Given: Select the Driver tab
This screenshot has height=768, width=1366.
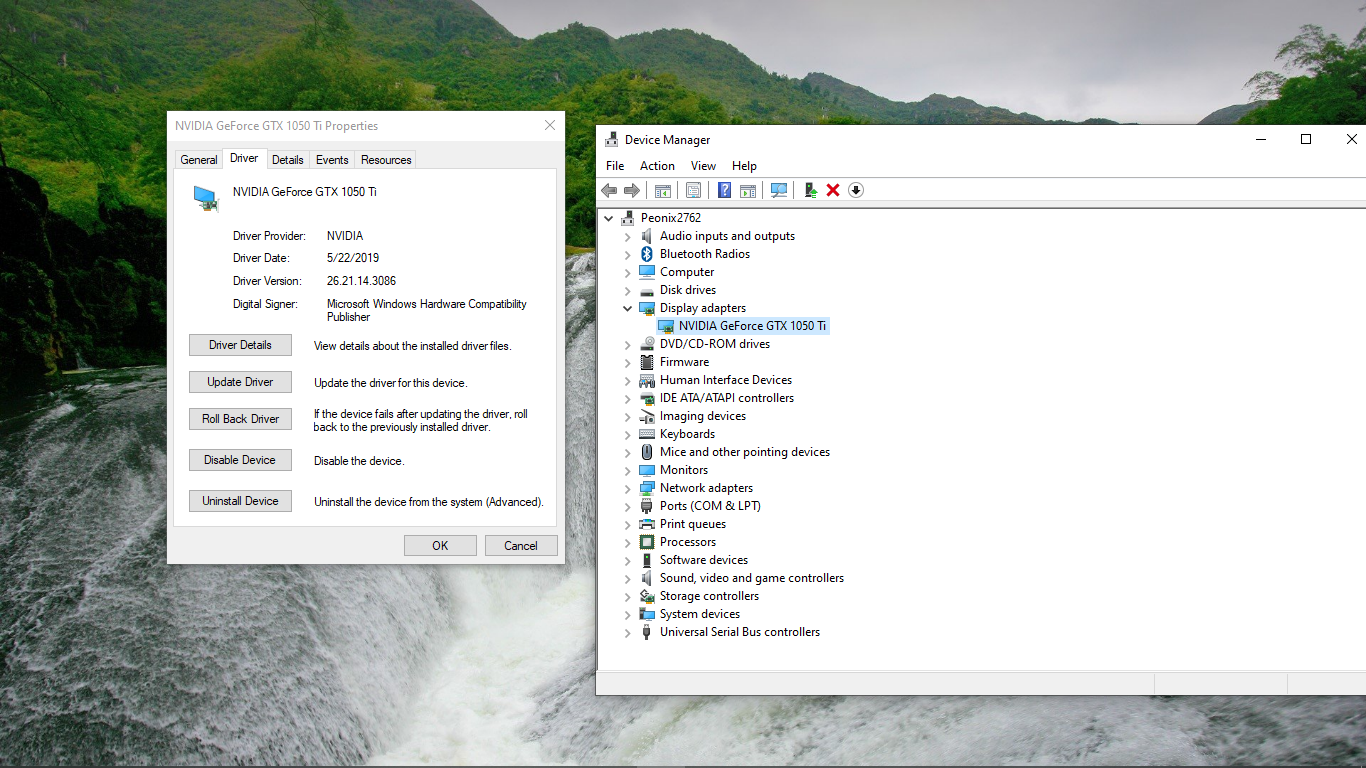Looking at the screenshot, I should pyautogui.click(x=244, y=158).
